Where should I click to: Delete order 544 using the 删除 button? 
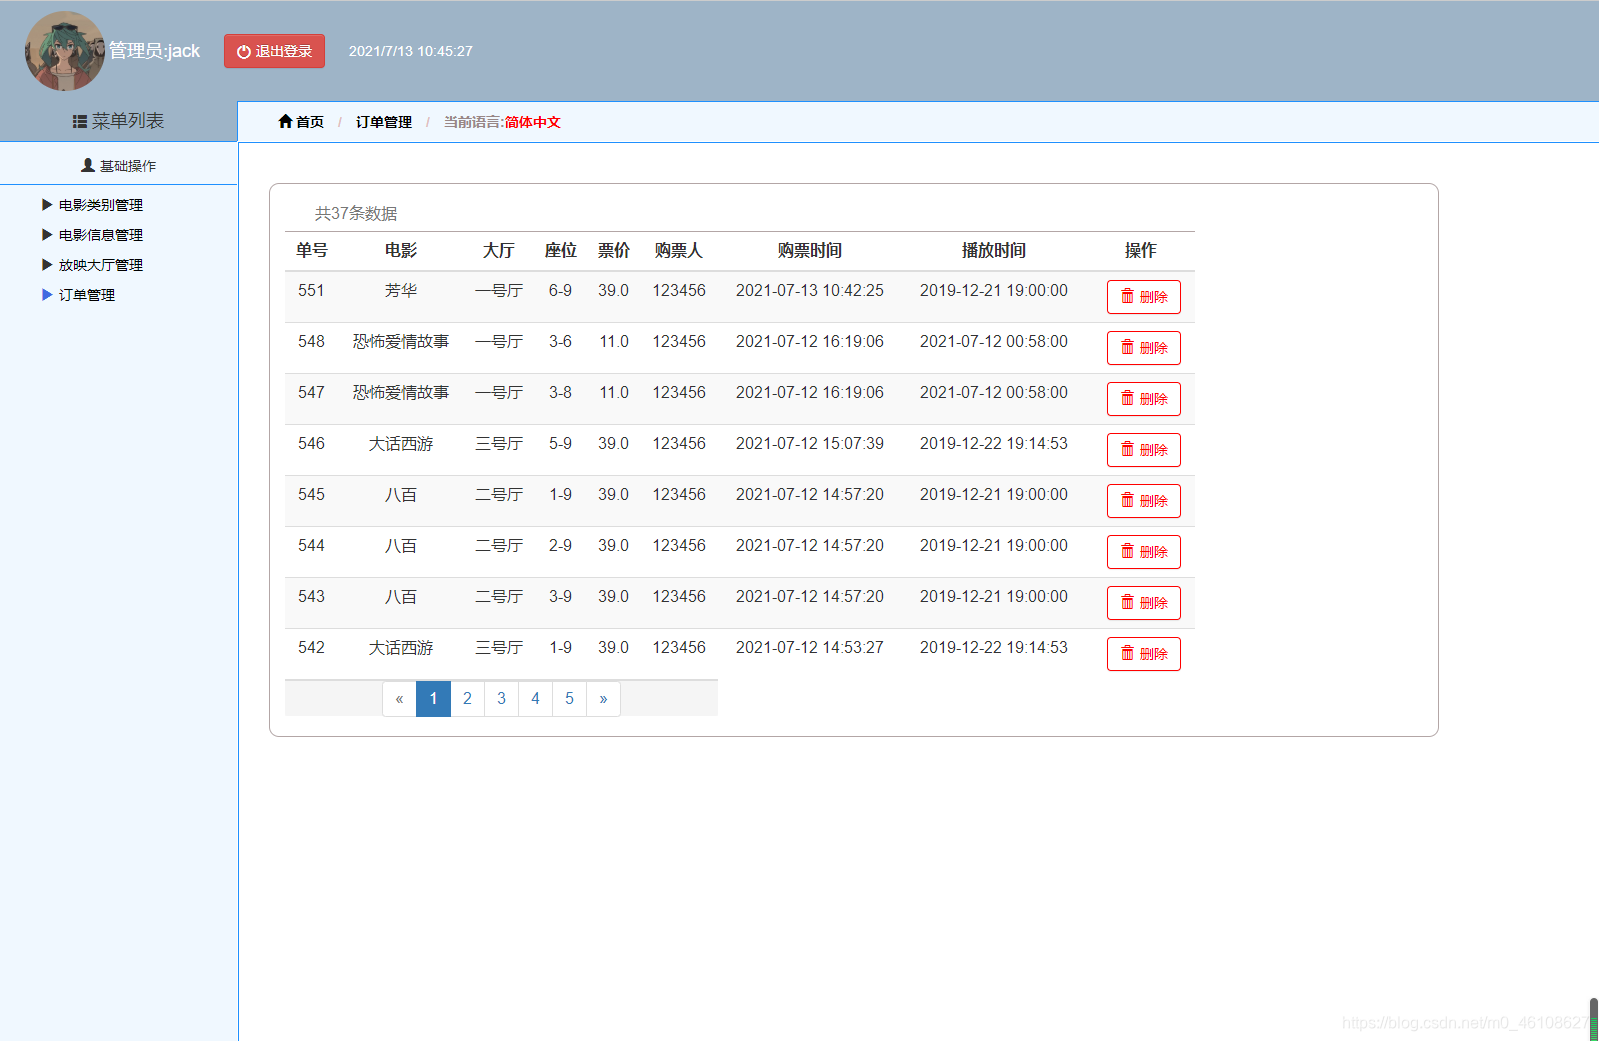[x=1144, y=552]
